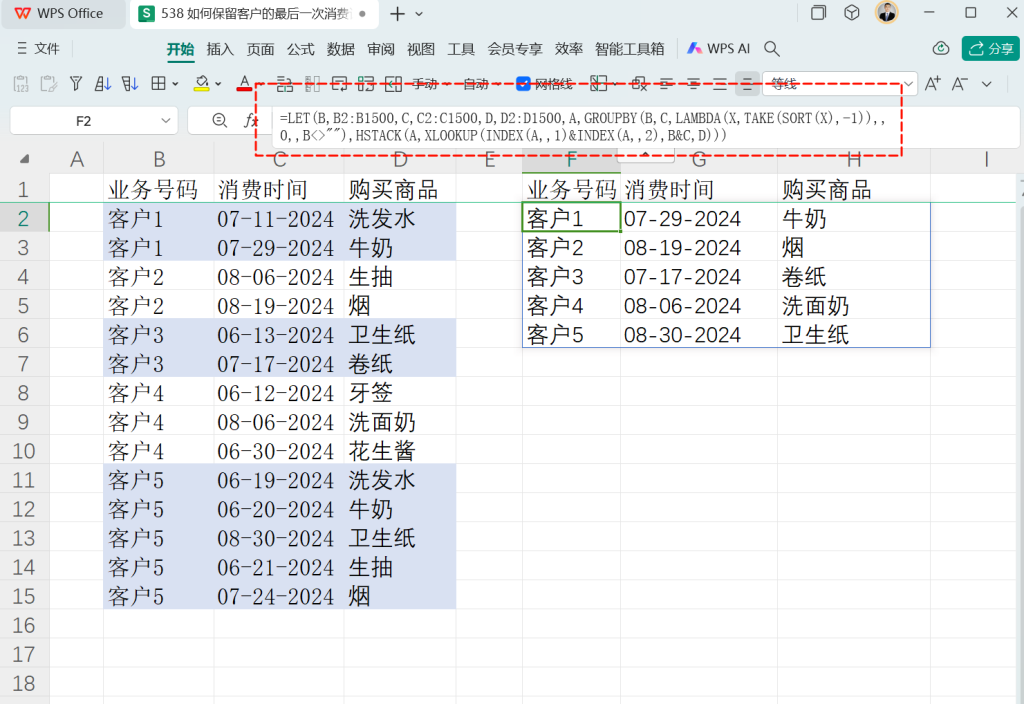Switch to the 审阅 tab
The image size is (1024, 704).
381,49
